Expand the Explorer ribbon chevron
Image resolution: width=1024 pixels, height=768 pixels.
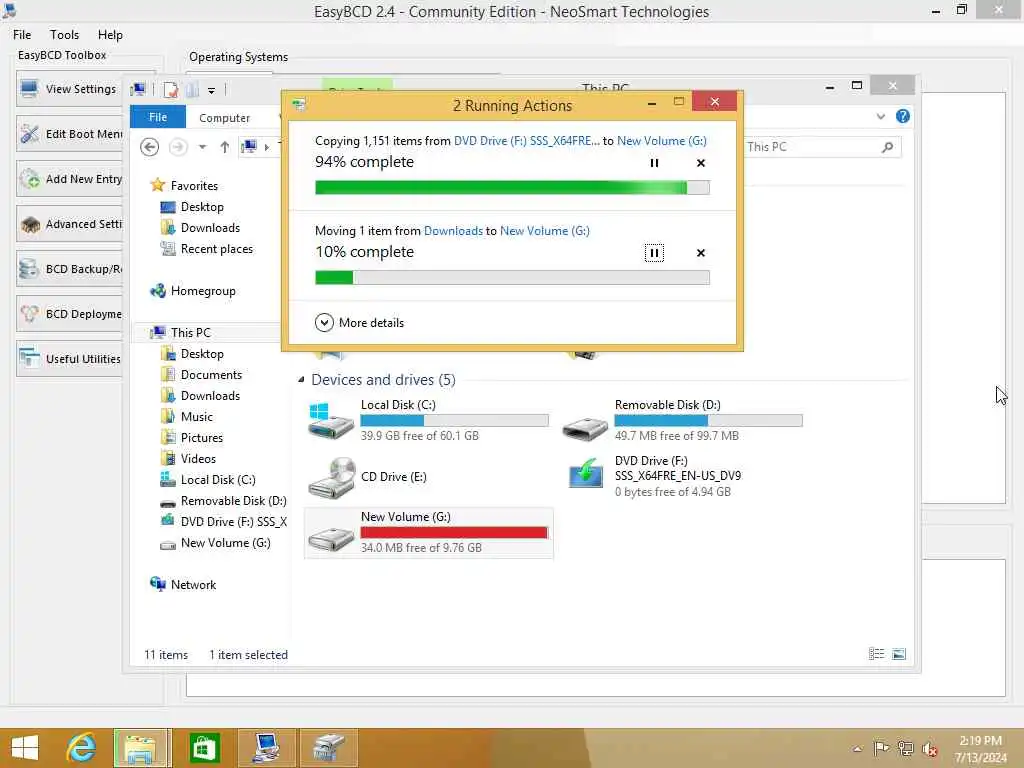tap(880, 116)
